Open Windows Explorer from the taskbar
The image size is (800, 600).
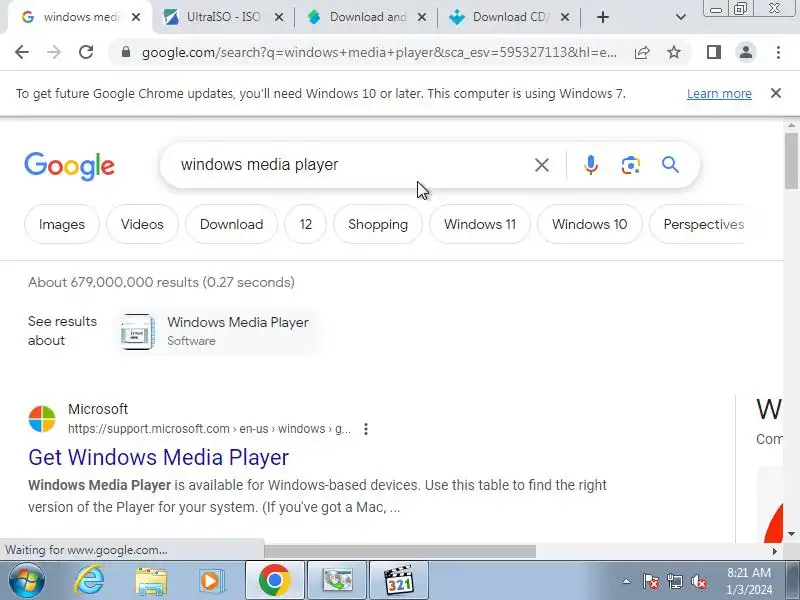[151, 581]
